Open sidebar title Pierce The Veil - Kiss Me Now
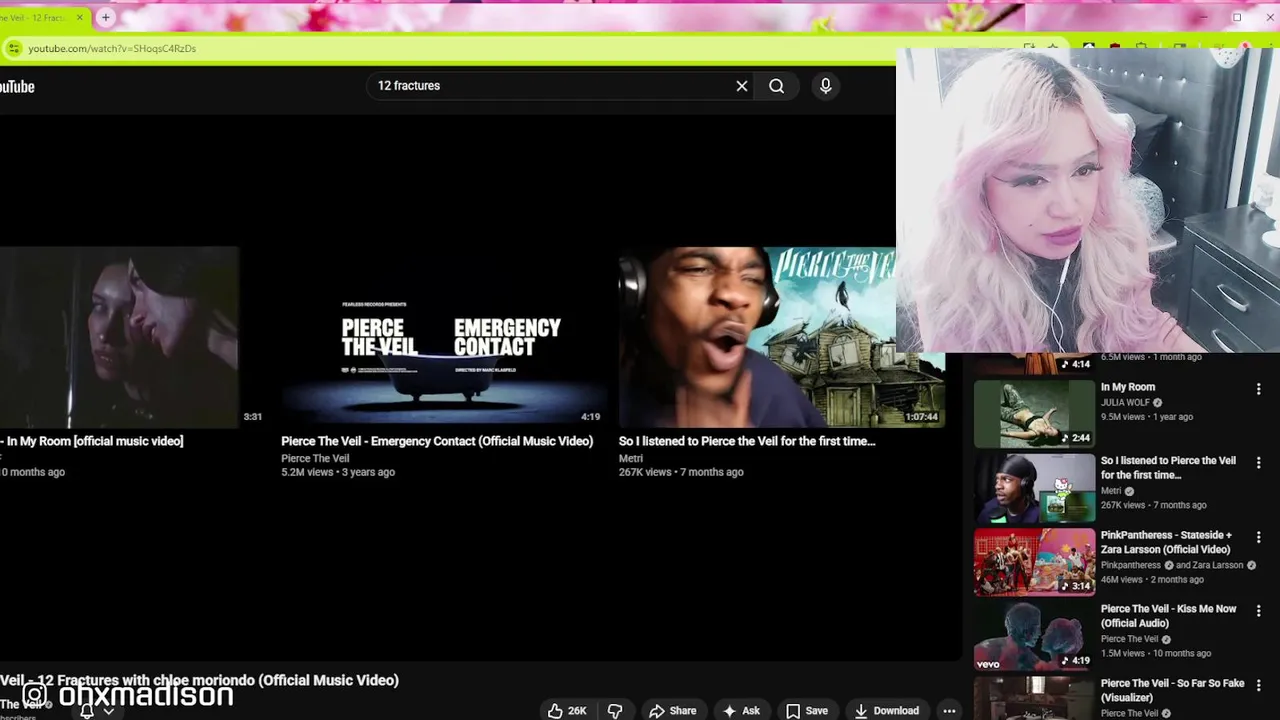The height and width of the screenshot is (720, 1280). pyautogui.click(x=1169, y=616)
